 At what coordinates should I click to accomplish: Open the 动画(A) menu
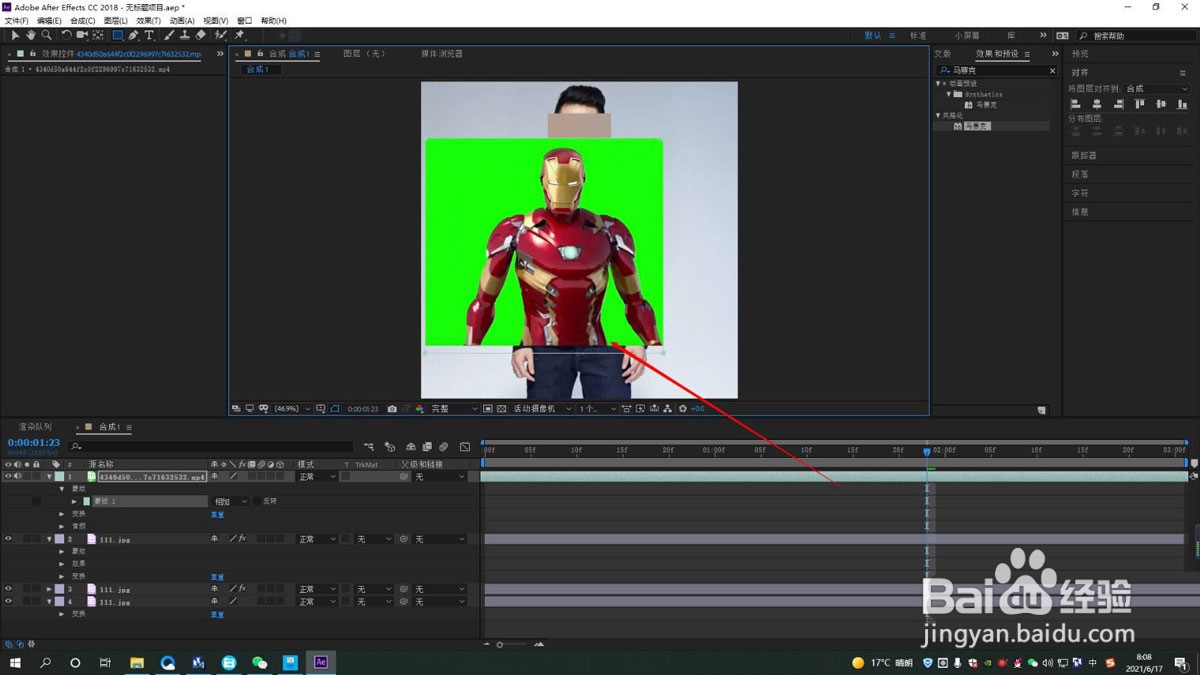(x=181, y=21)
